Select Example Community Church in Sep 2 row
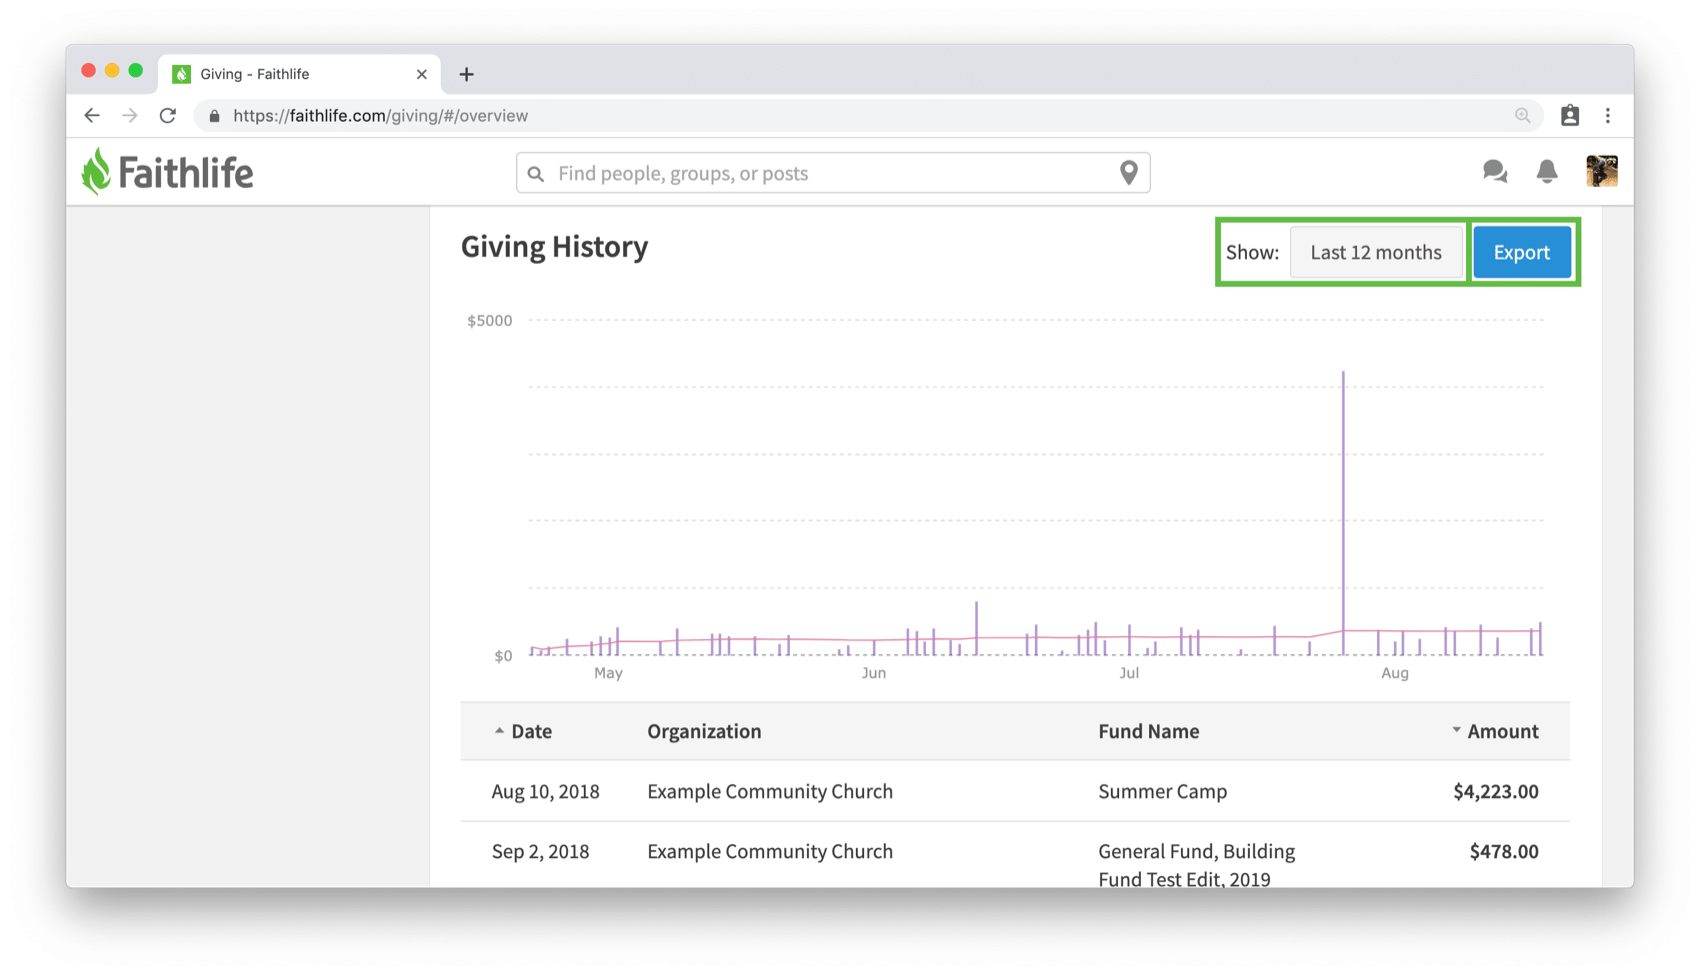Image resolution: width=1700 pixels, height=975 pixels. click(x=770, y=851)
